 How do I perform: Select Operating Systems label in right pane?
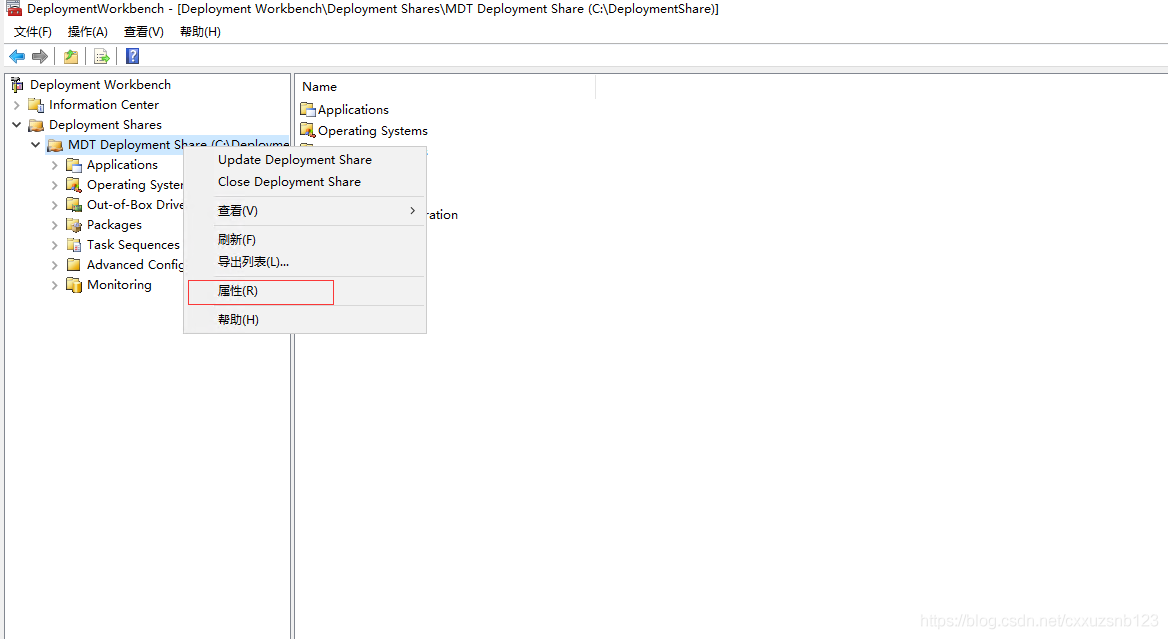[x=372, y=130]
